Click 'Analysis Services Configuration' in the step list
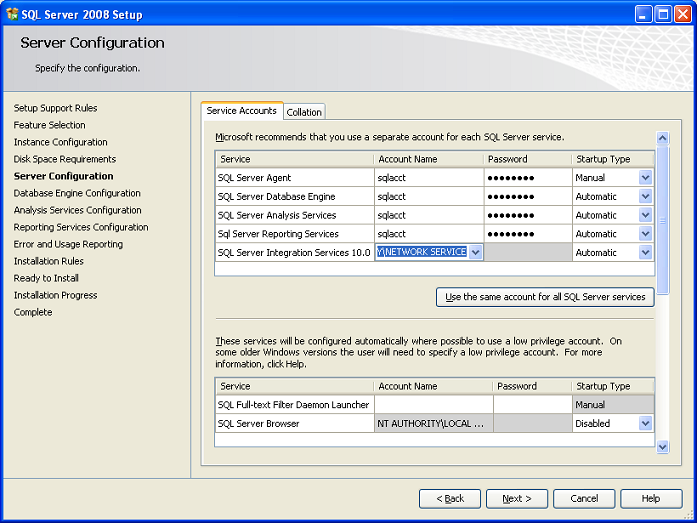Image resolution: width=697 pixels, height=523 pixels. tap(77, 210)
